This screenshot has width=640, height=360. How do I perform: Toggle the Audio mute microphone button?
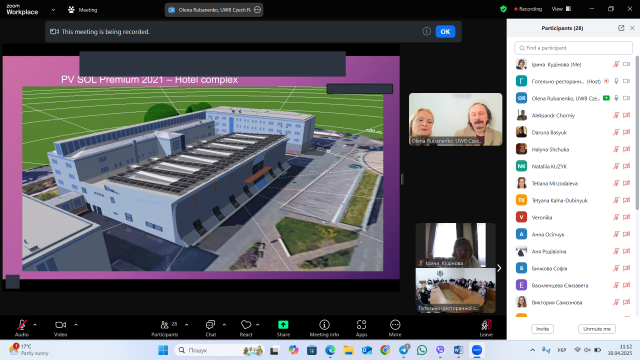coord(22,325)
